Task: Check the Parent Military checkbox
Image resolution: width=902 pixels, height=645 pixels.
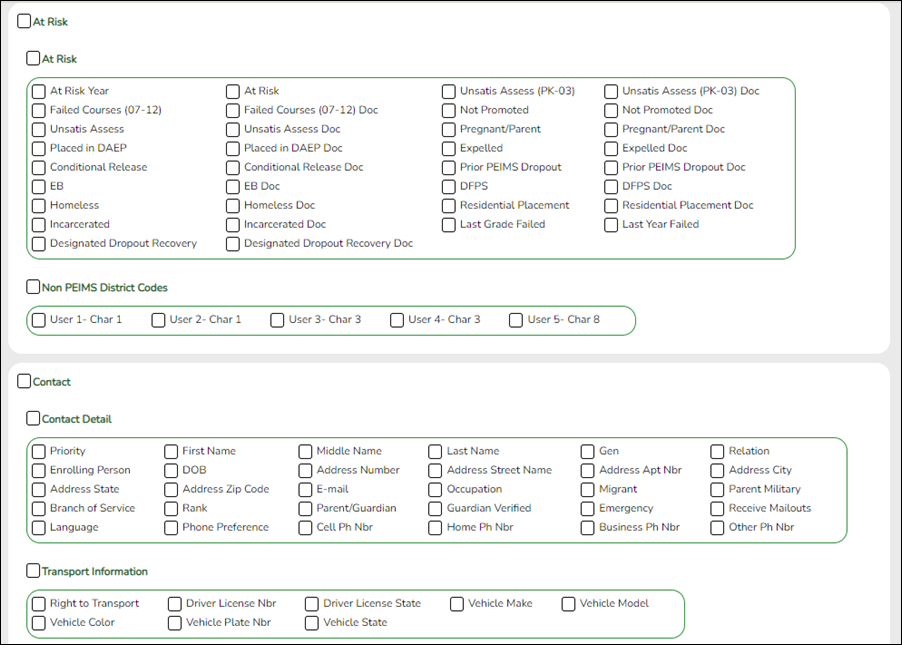Action: [716, 489]
